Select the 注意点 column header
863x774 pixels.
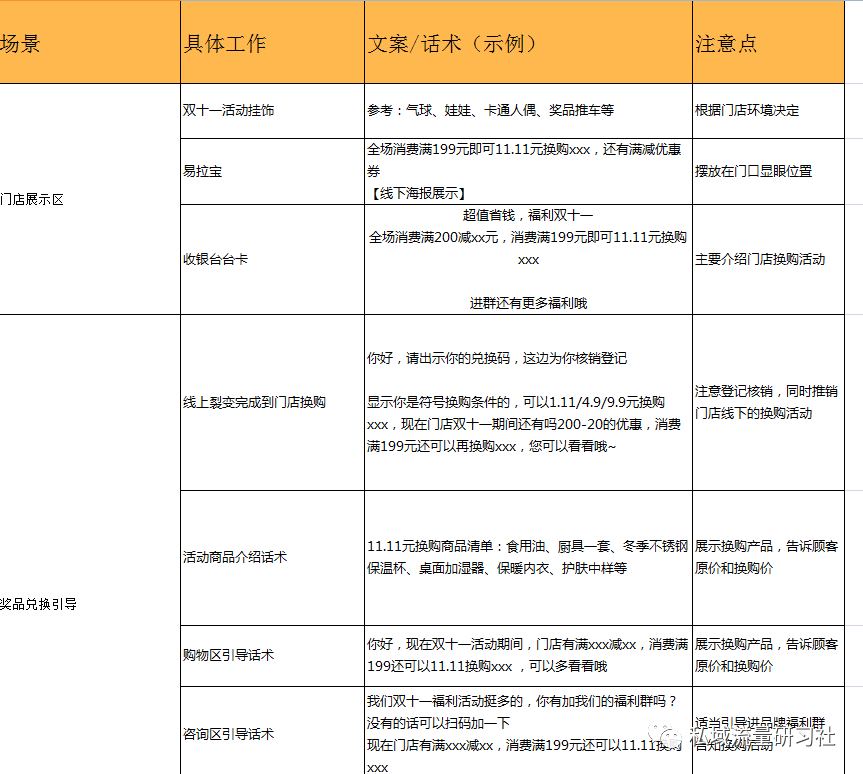(768, 42)
